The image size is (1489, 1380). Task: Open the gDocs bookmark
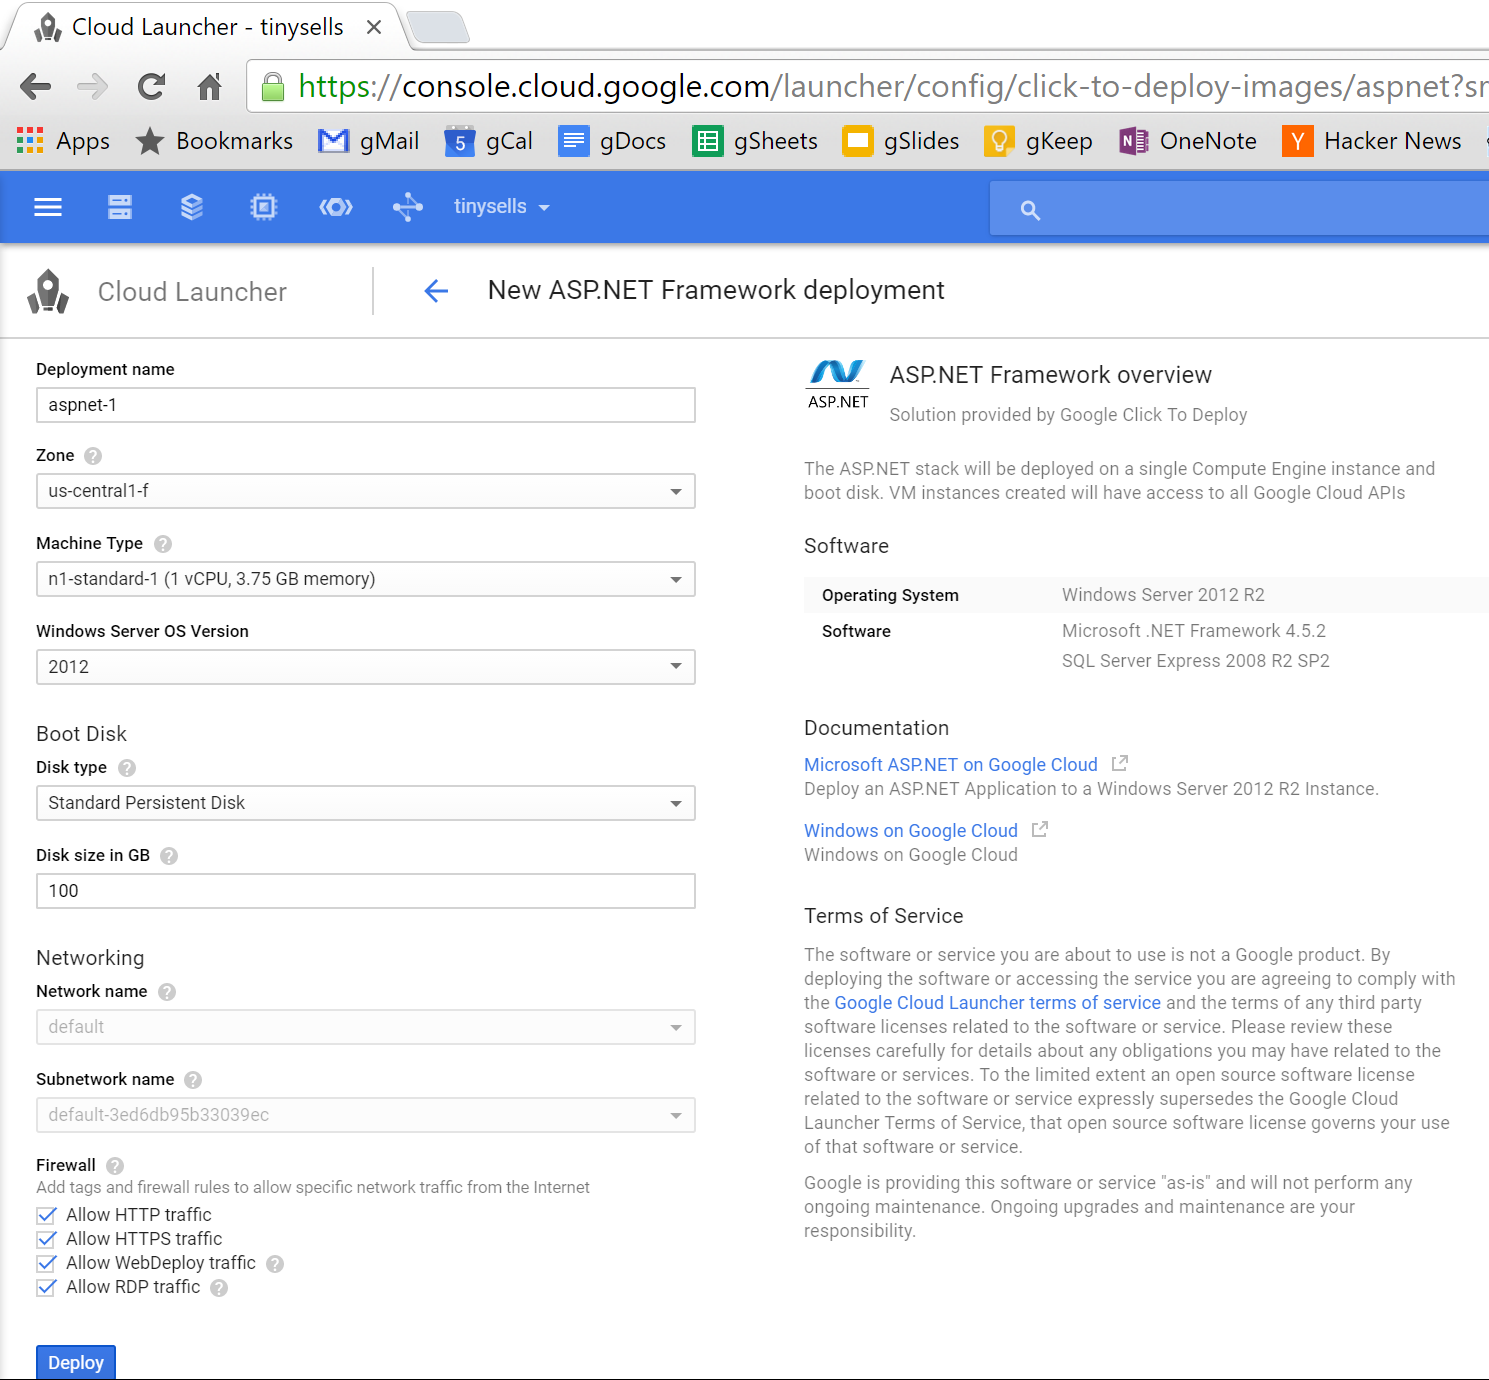click(x=612, y=141)
